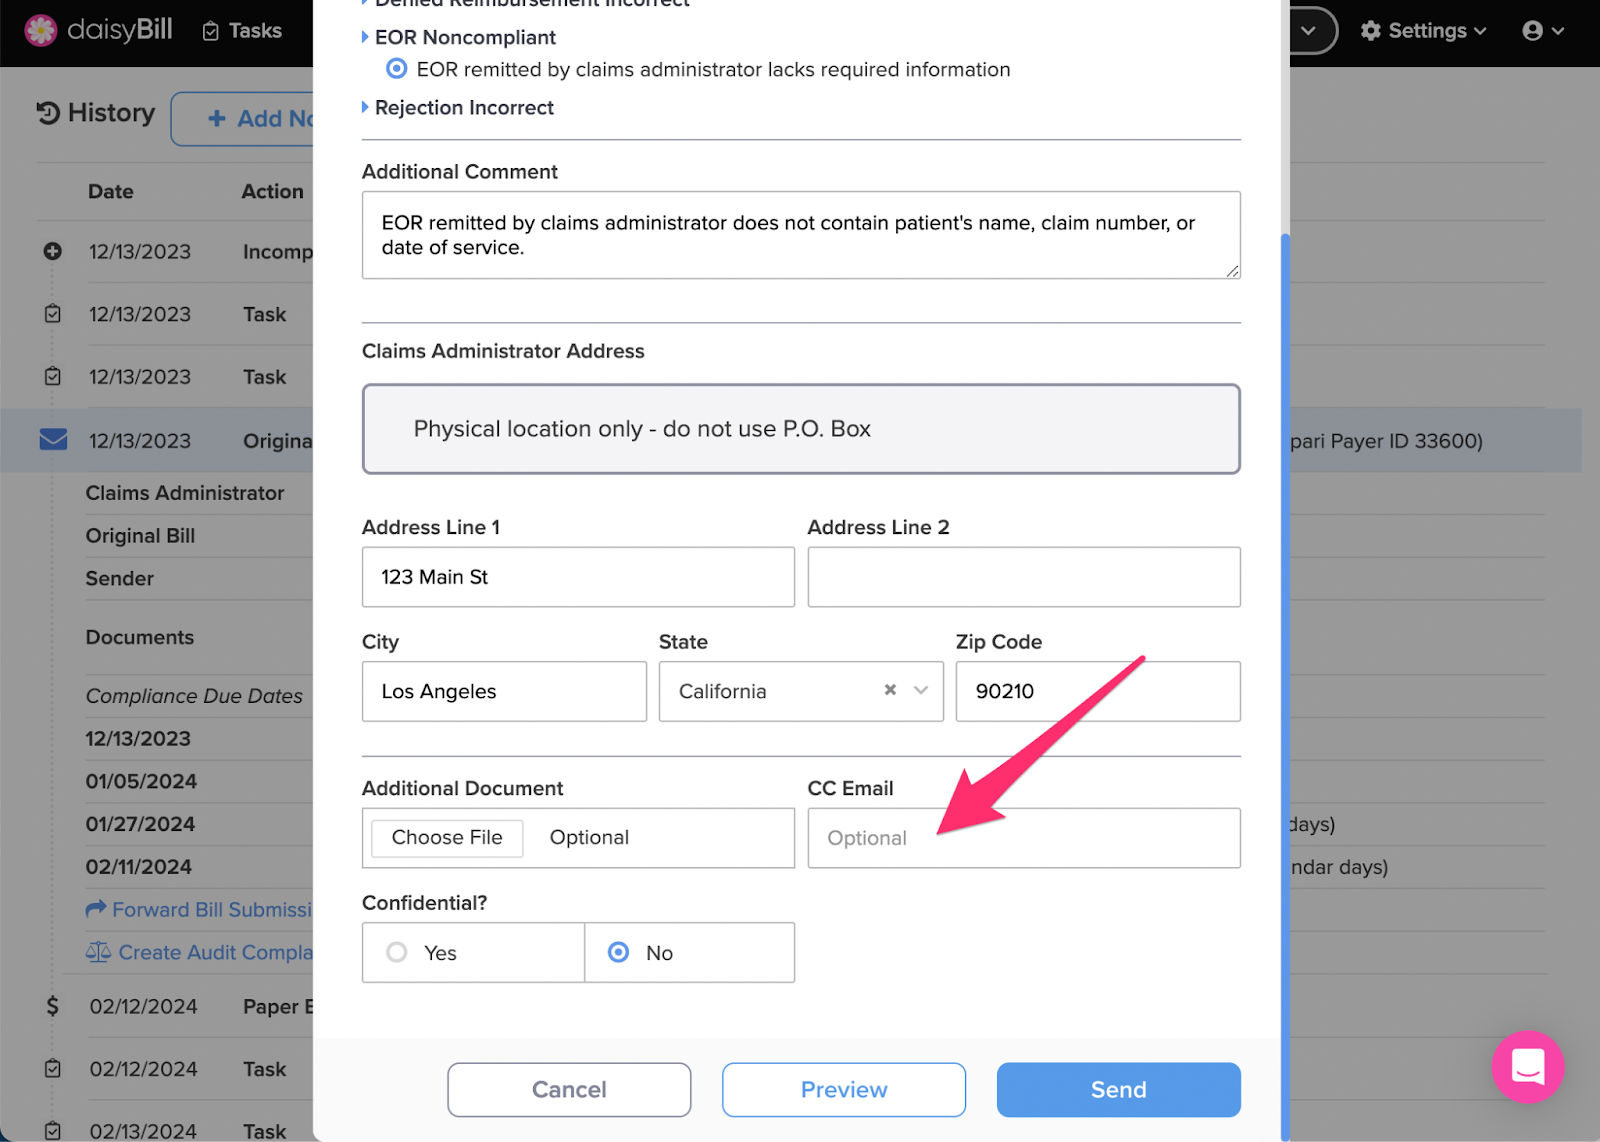Open the pink chat support bubble

pos(1527,1066)
